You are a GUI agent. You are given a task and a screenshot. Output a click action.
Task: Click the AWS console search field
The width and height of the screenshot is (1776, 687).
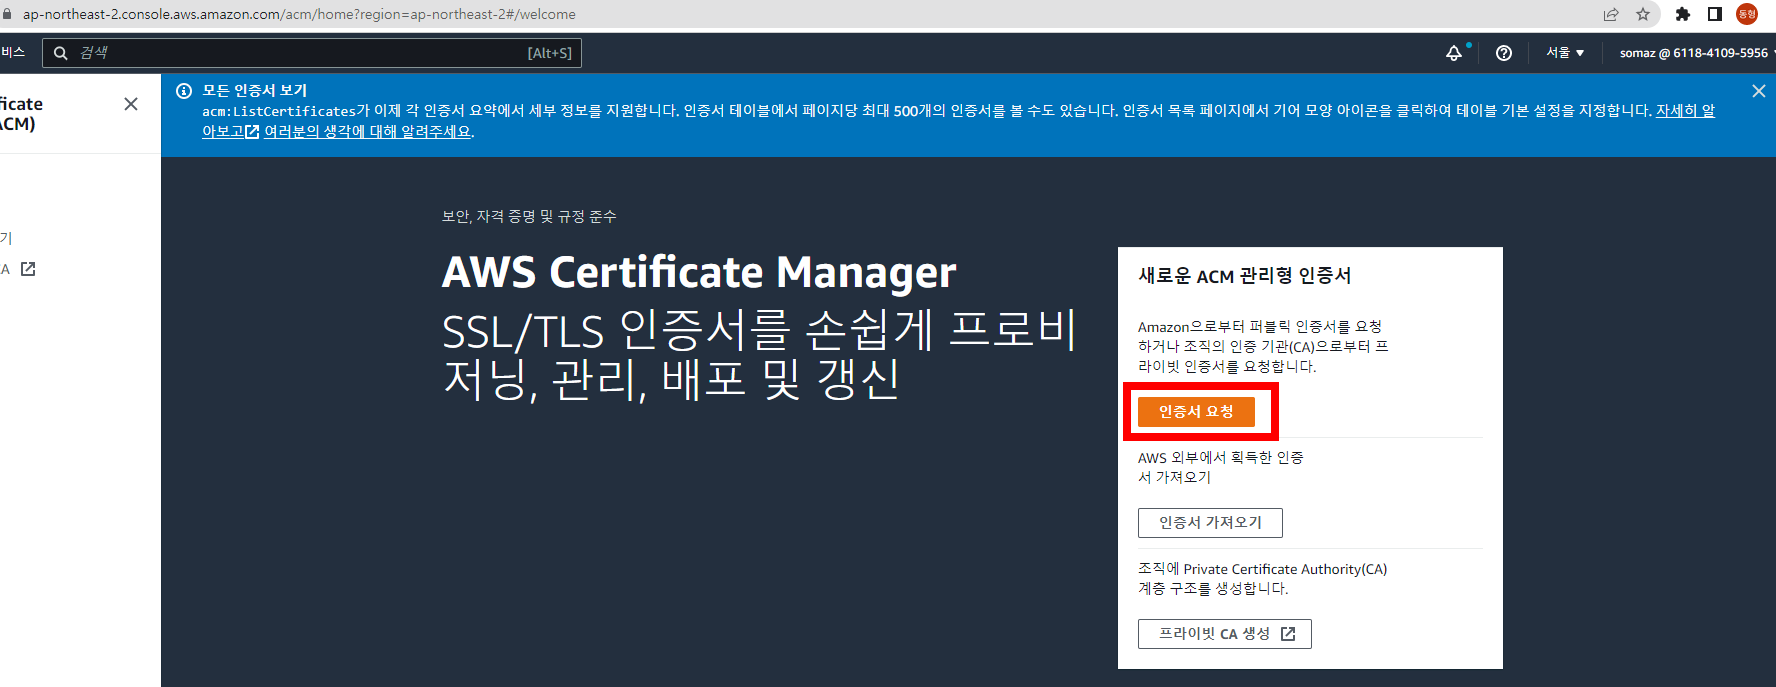click(312, 53)
